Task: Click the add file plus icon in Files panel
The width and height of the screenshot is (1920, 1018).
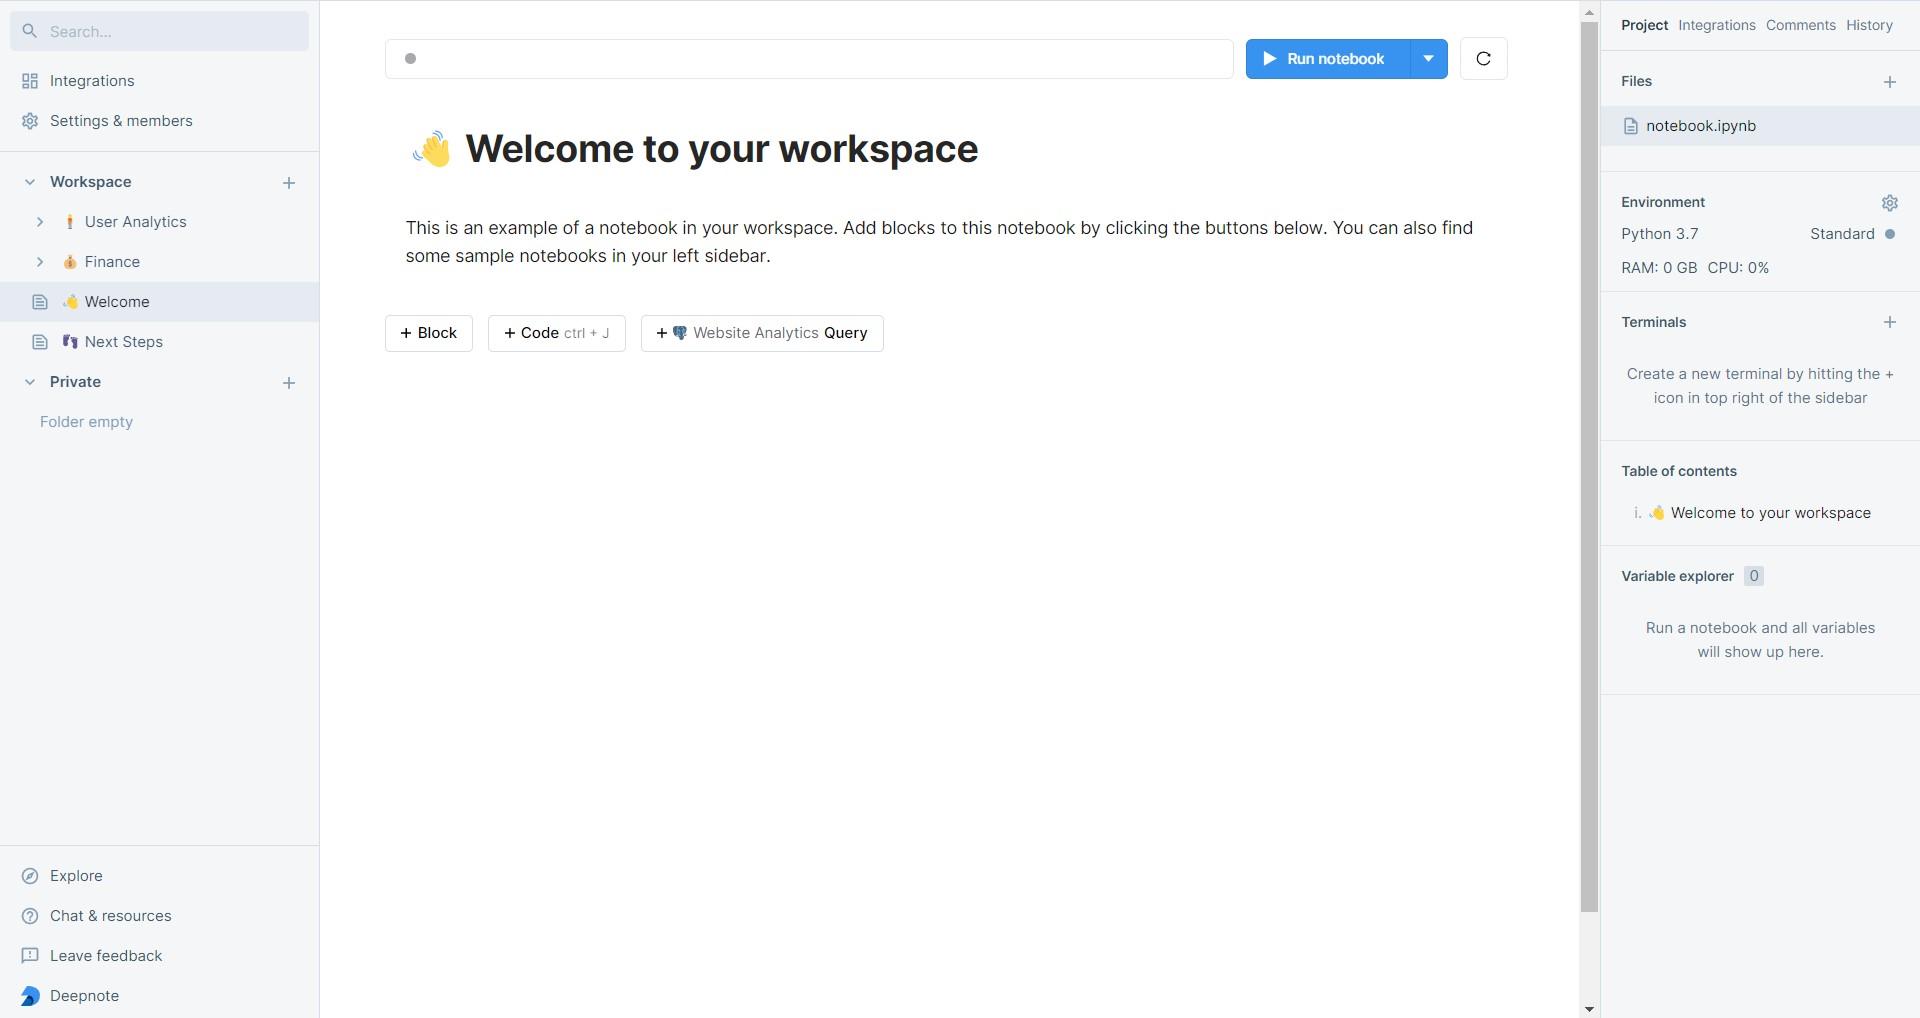Action: [1890, 82]
